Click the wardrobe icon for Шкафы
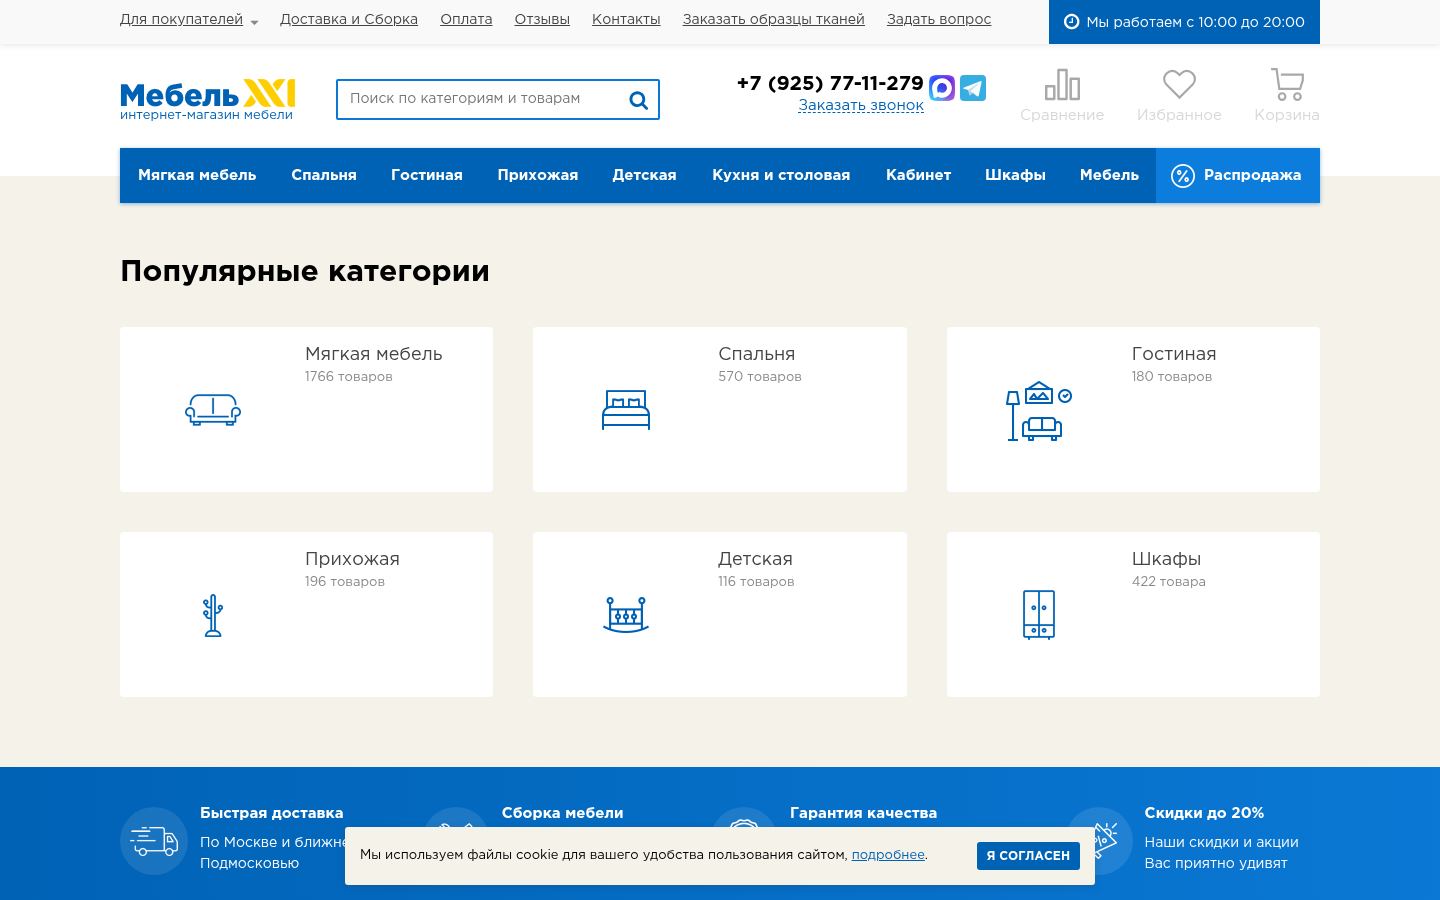Viewport: 1440px width, 900px height. tap(1039, 614)
